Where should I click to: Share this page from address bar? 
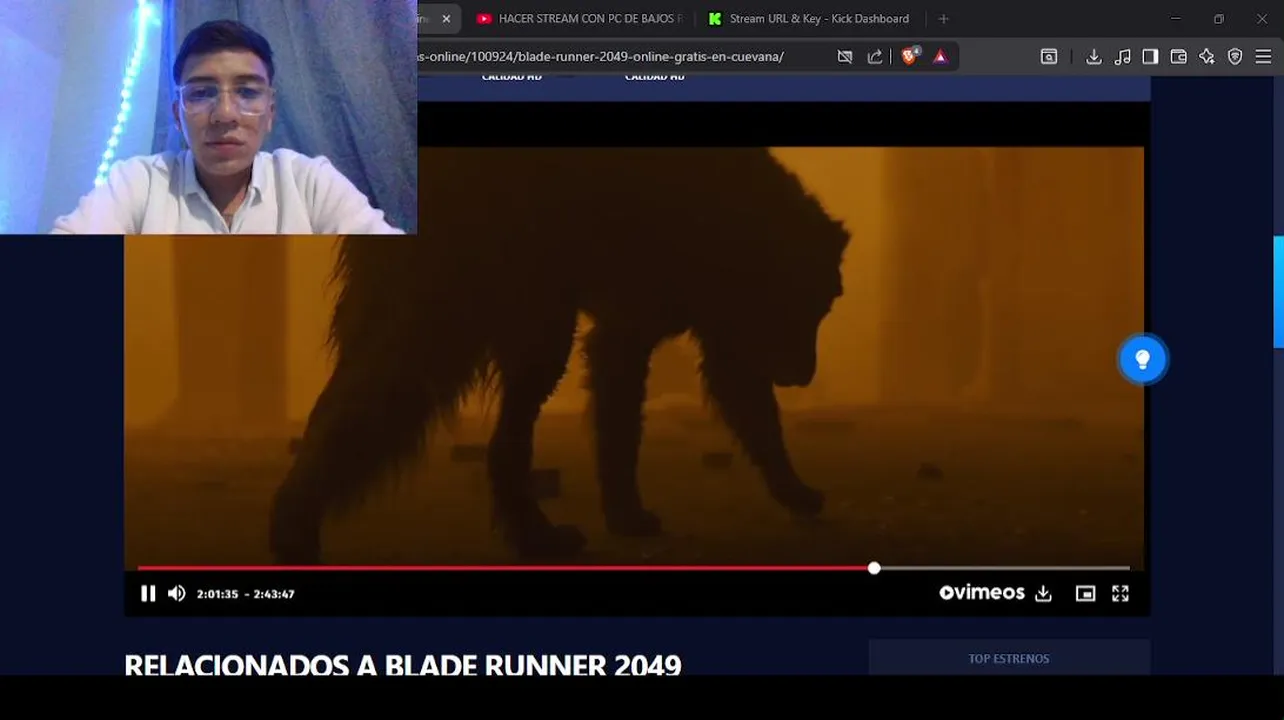[875, 57]
